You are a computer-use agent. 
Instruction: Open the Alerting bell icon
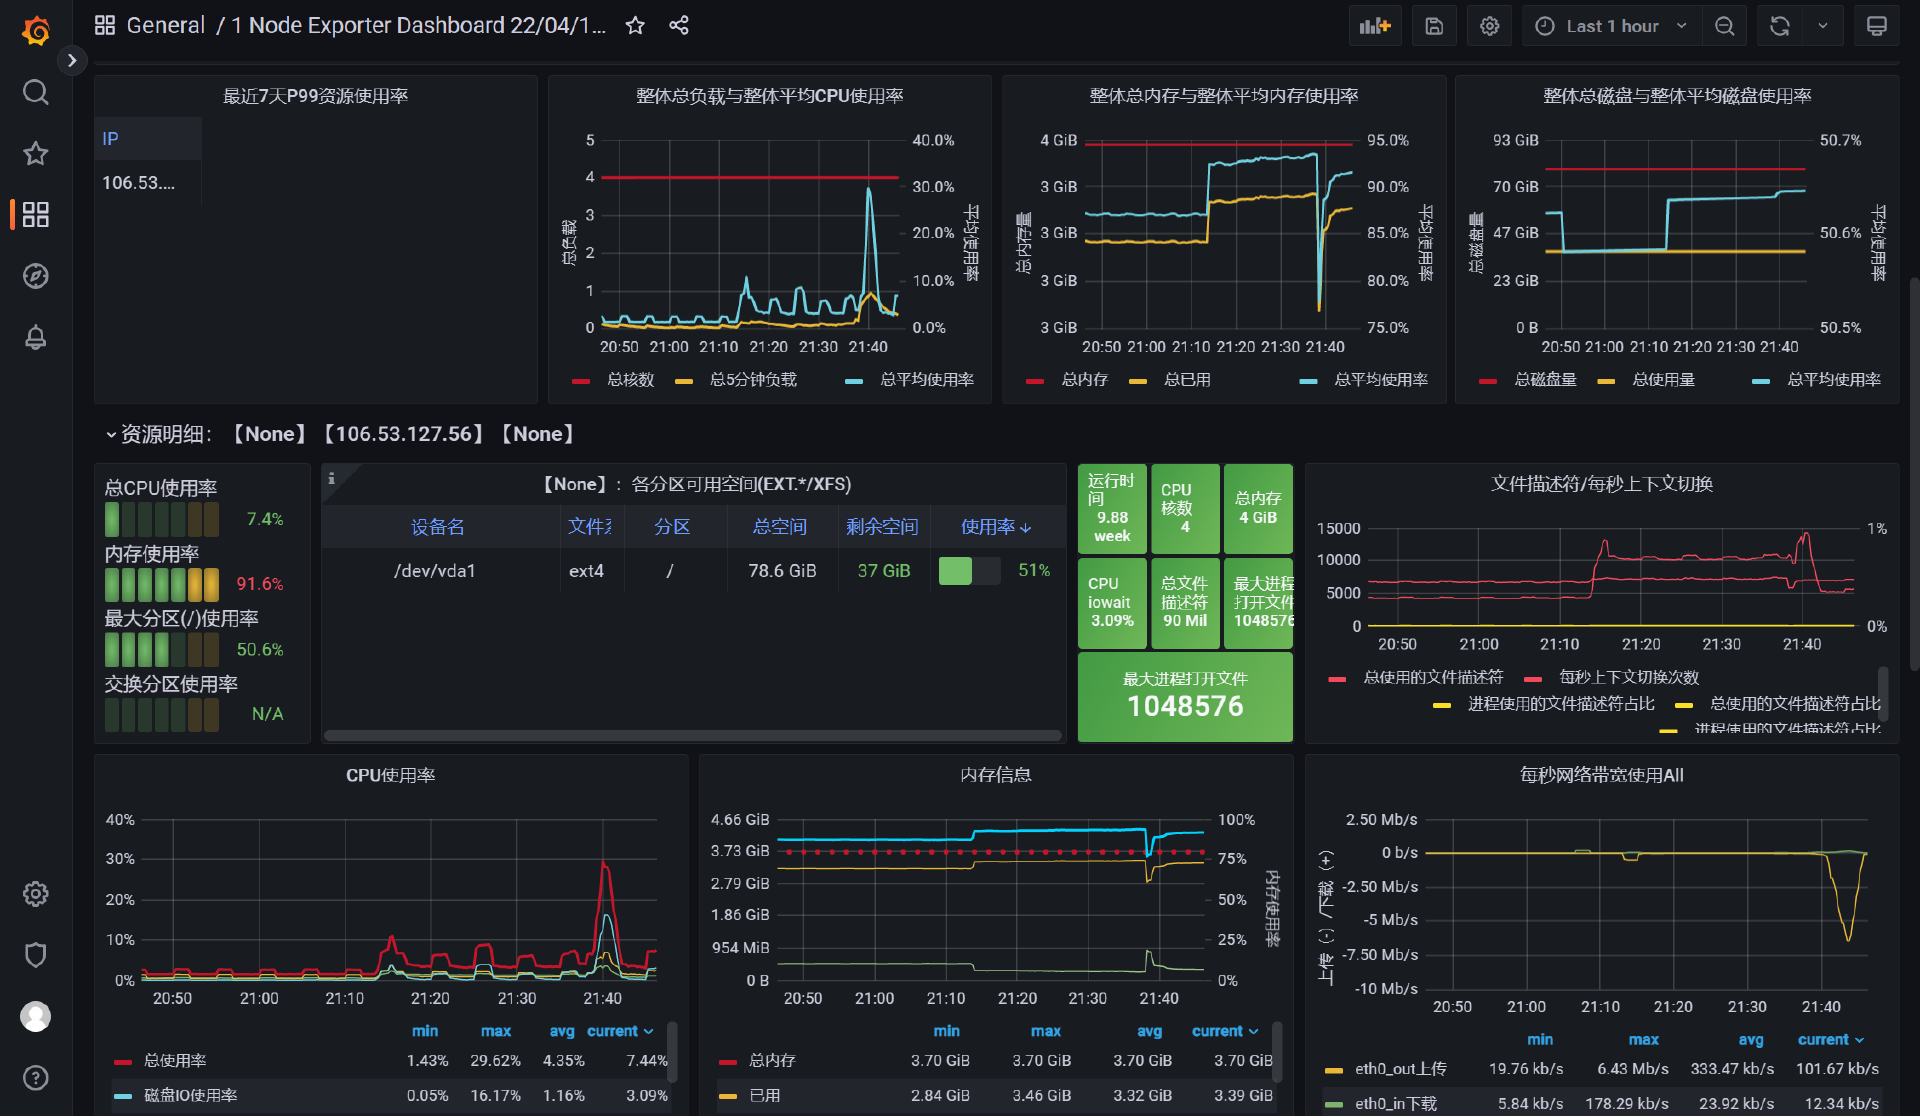pos(36,337)
